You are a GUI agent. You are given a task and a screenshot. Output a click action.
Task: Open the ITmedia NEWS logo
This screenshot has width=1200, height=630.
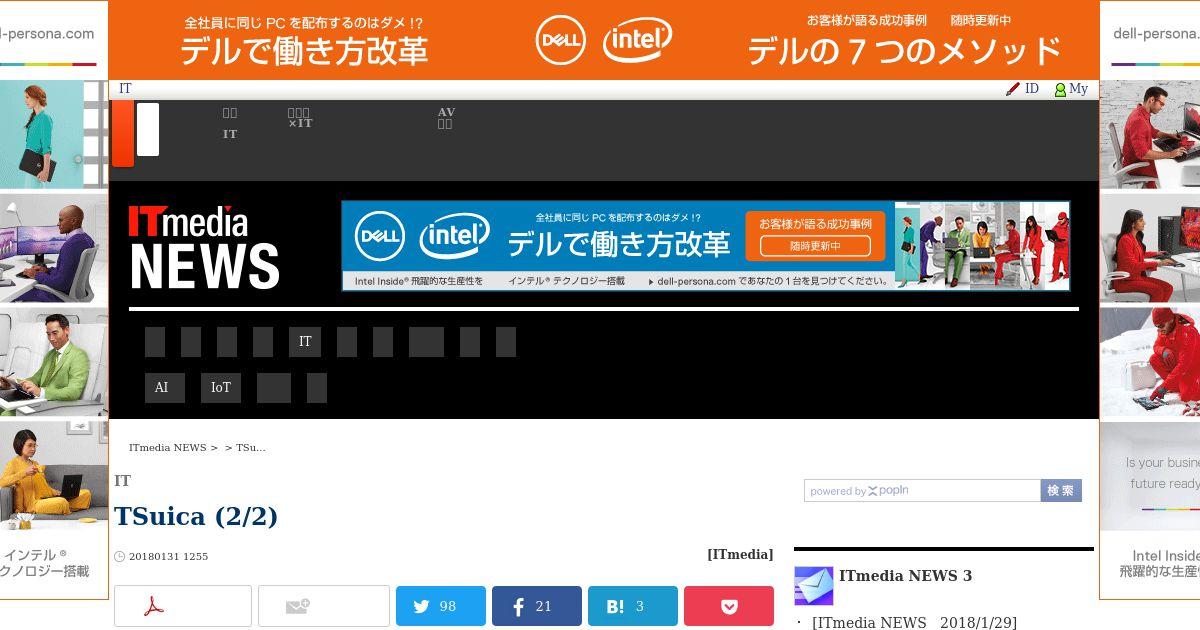204,247
